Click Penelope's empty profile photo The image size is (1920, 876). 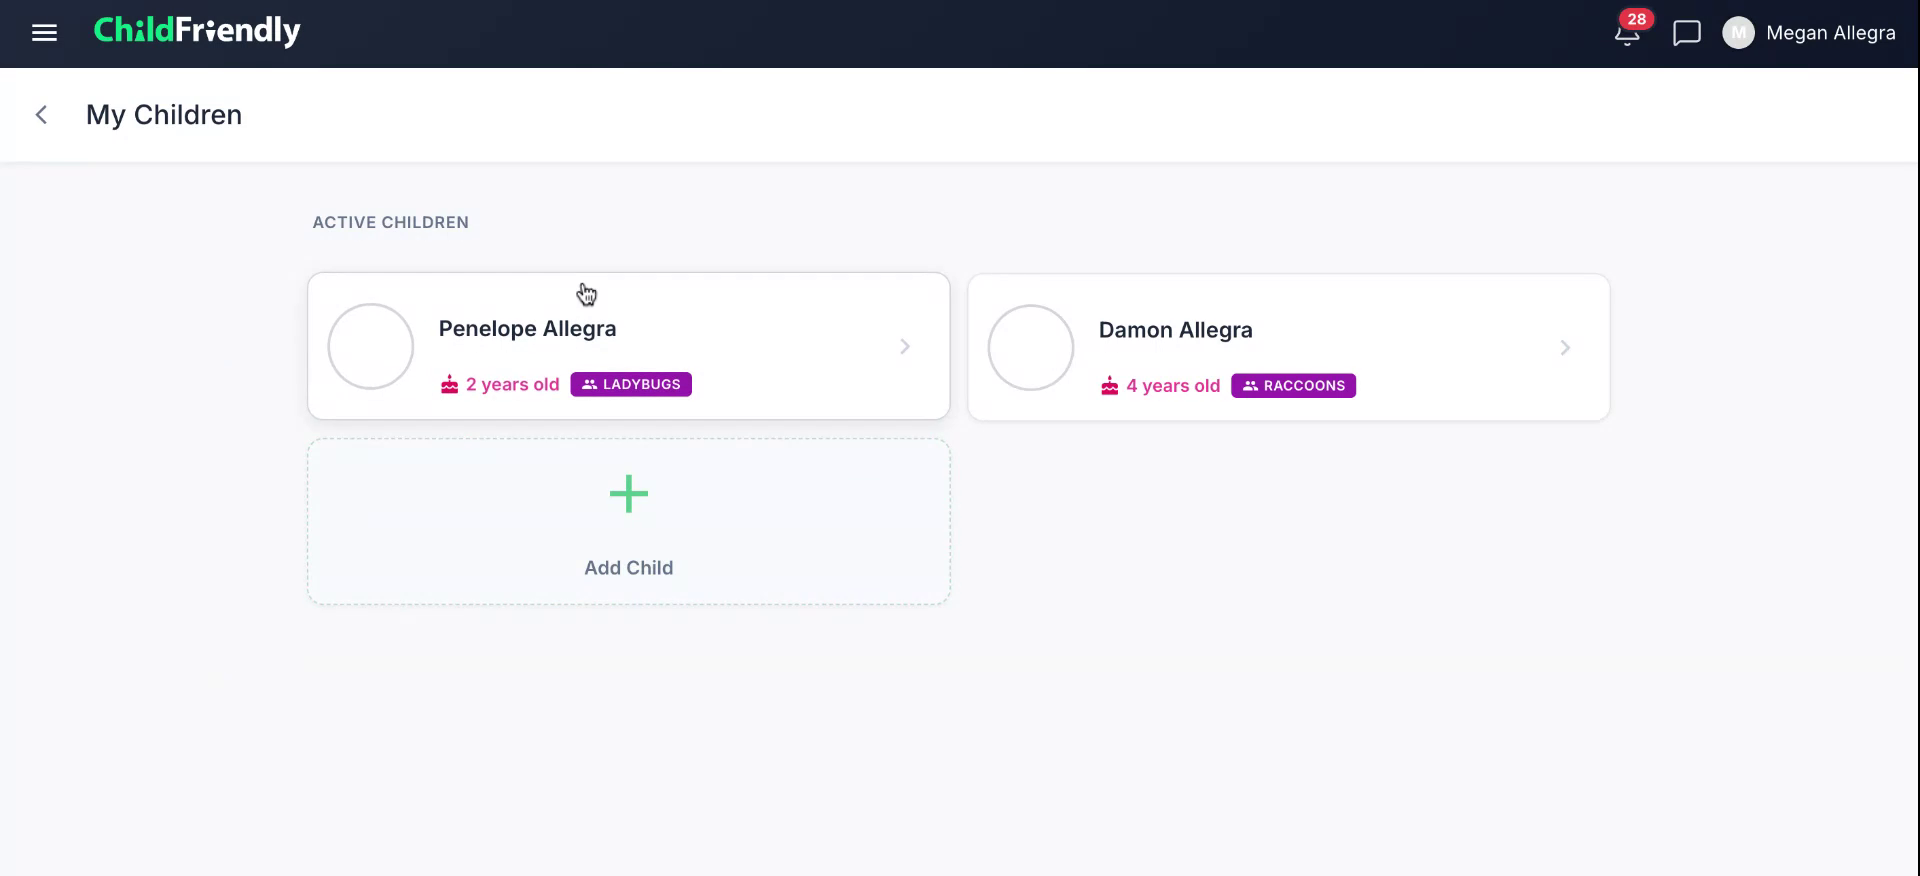click(x=371, y=346)
